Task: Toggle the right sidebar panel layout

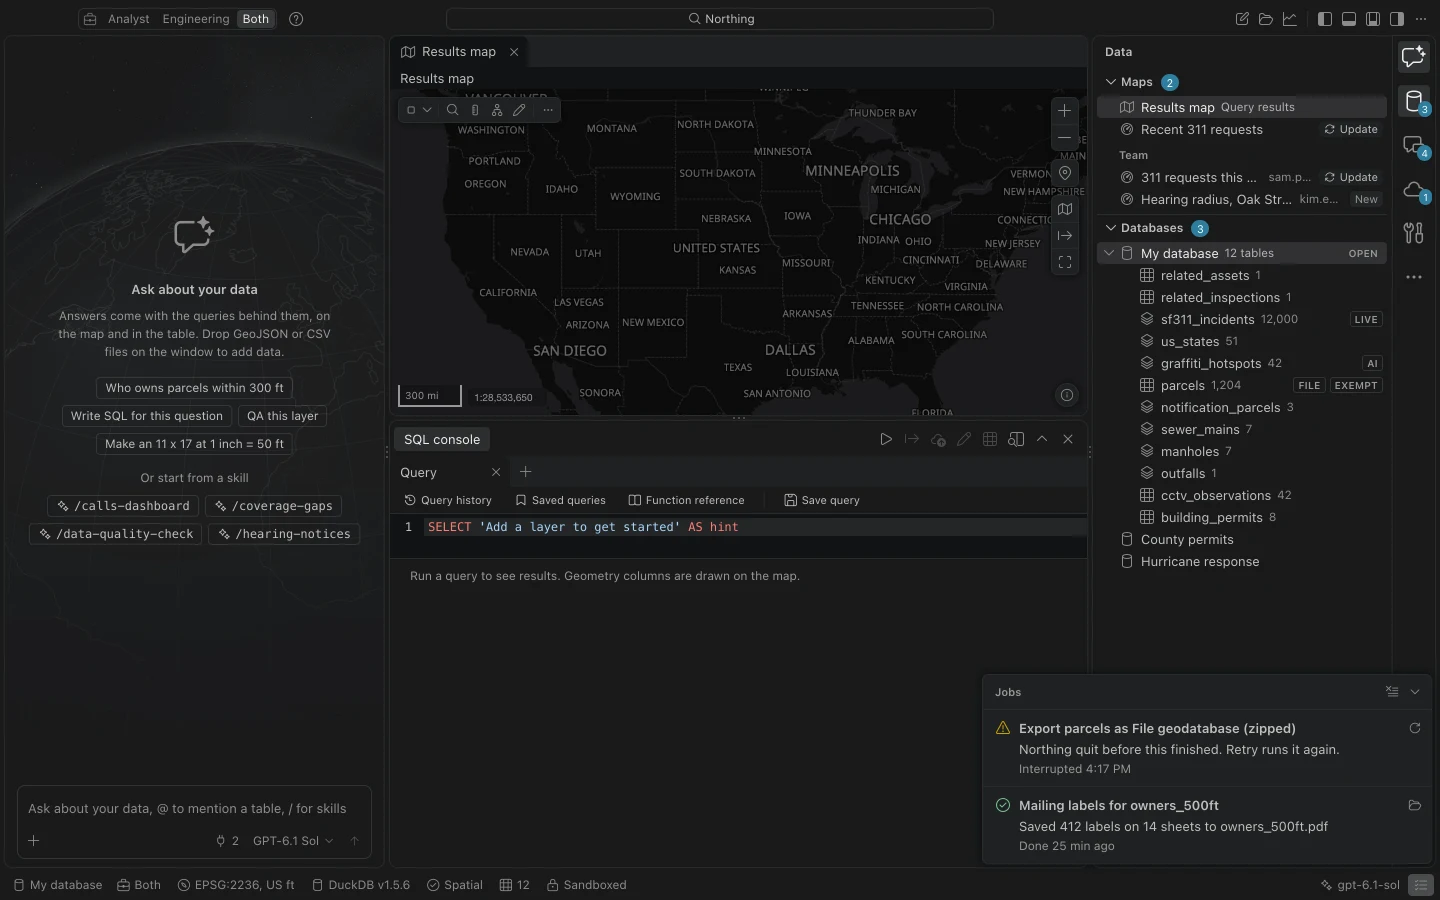Action: pos(1397,19)
